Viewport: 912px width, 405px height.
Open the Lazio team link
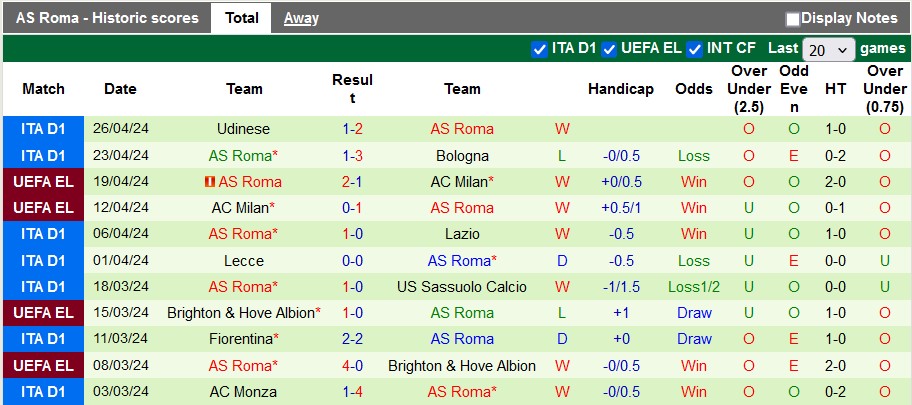coord(462,234)
